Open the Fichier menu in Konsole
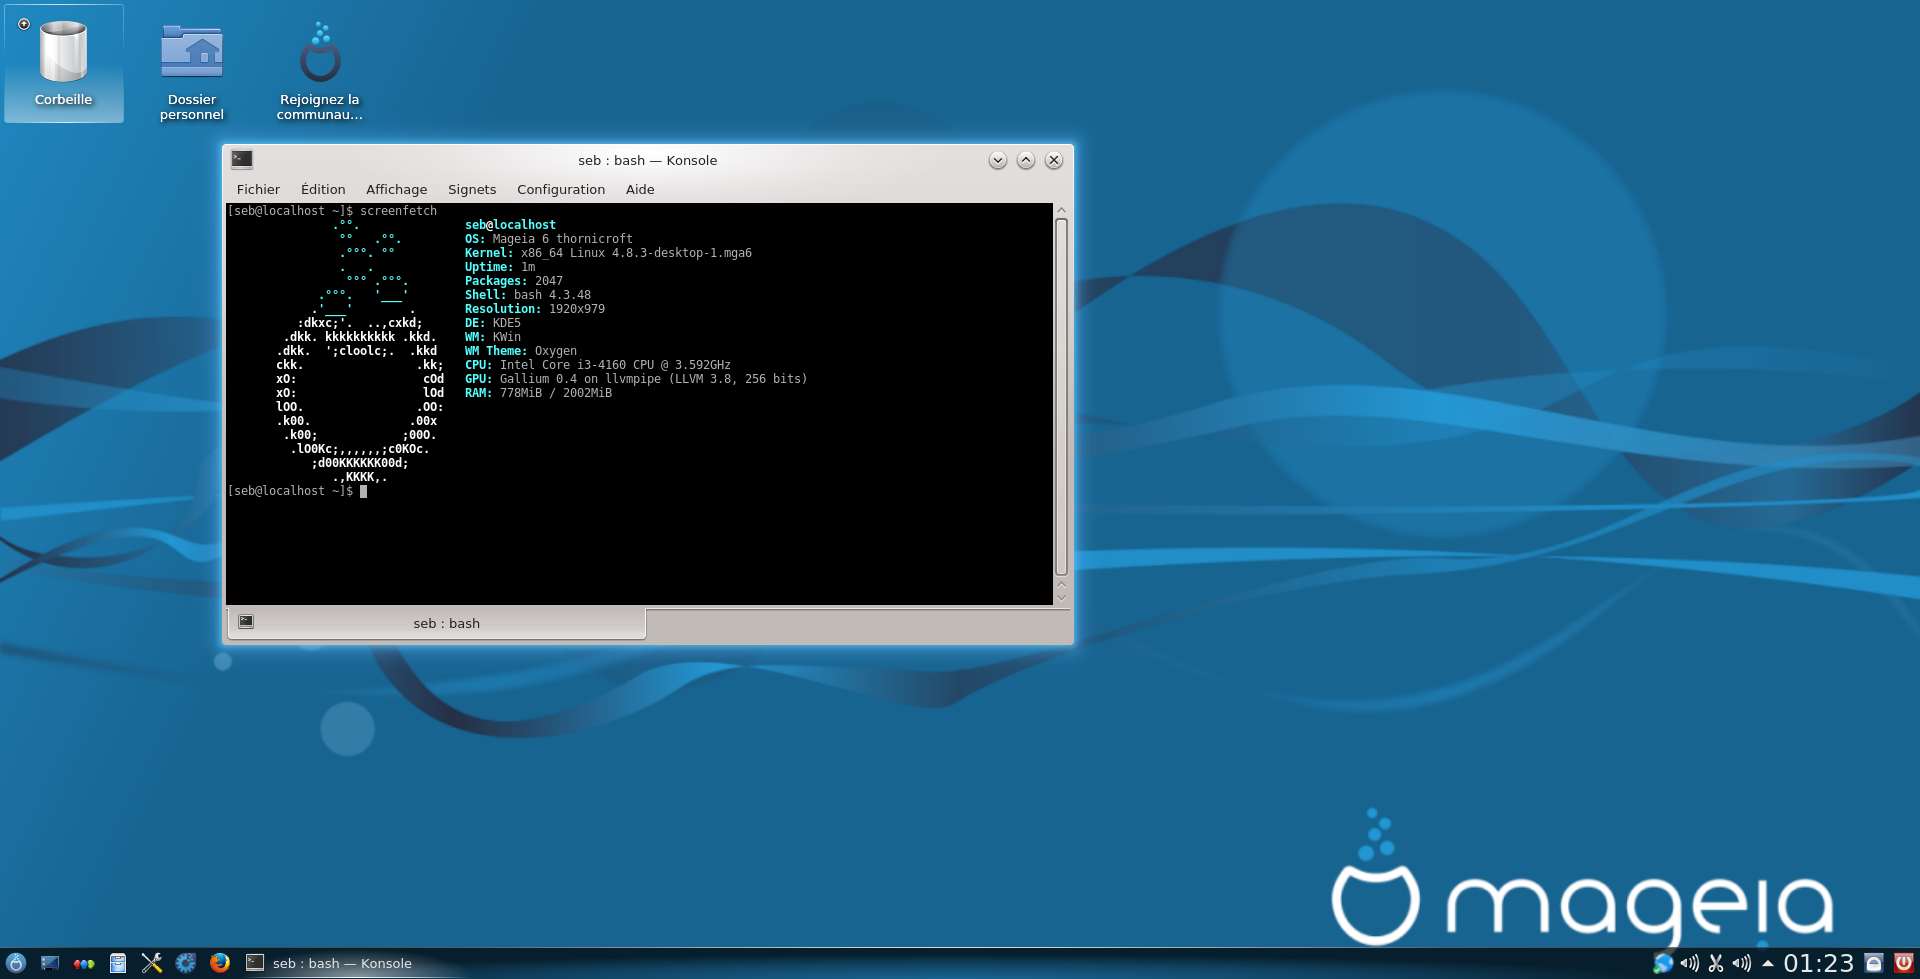This screenshot has width=1920, height=979. click(x=258, y=189)
